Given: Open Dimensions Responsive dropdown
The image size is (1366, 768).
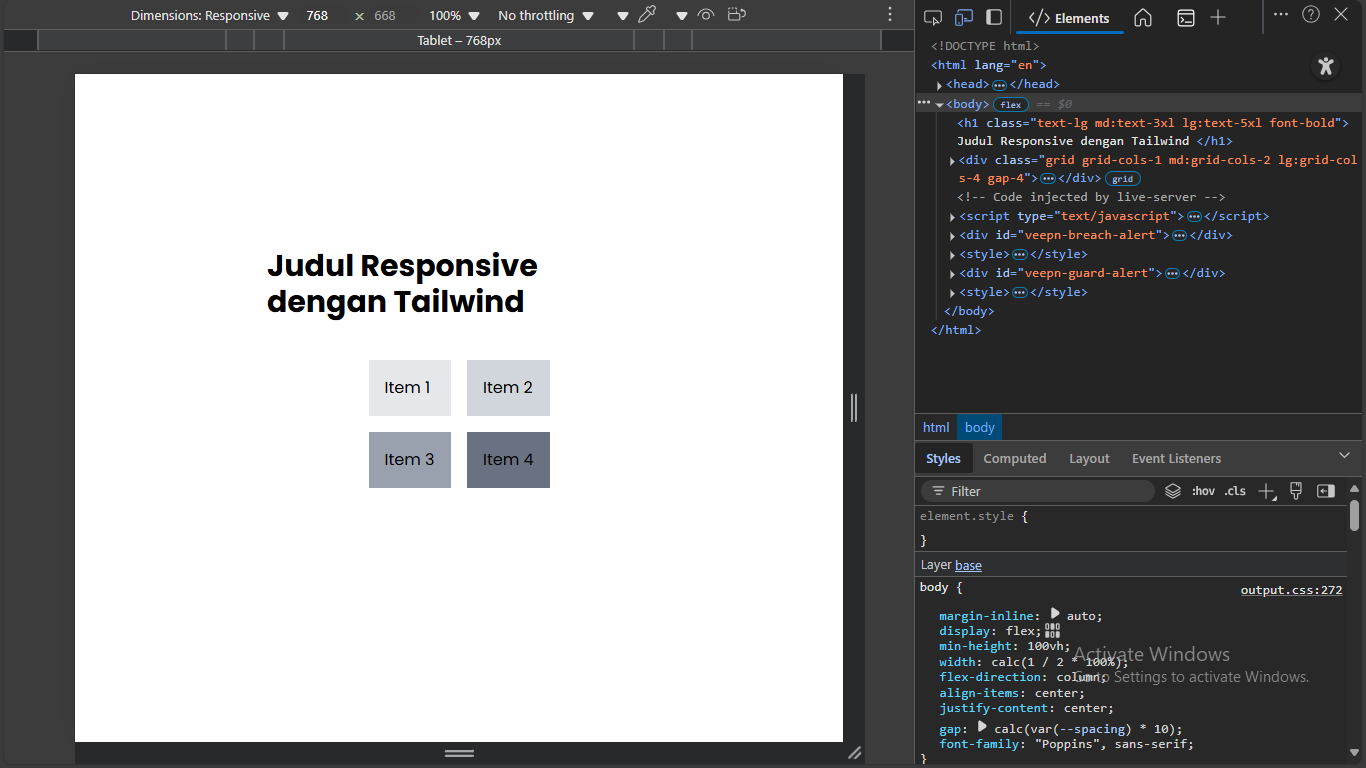Looking at the screenshot, I should click(x=209, y=16).
